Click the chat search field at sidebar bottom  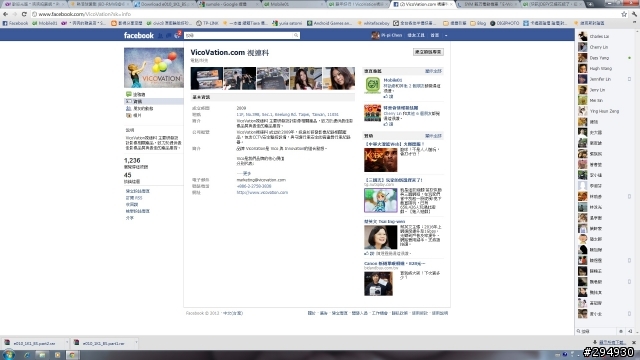597,331
